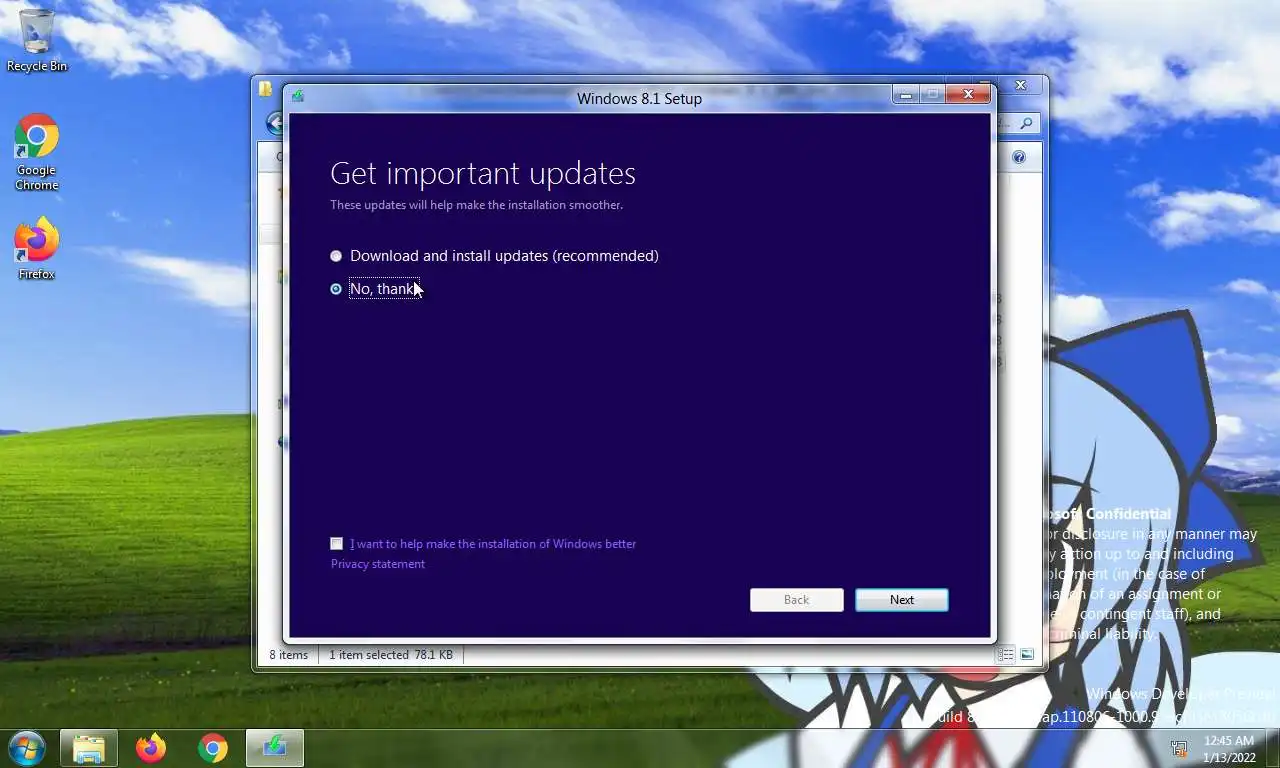Screen dimensions: 1280x768
Task: Open the Windows Start menu orb
Action: point(27,747)
